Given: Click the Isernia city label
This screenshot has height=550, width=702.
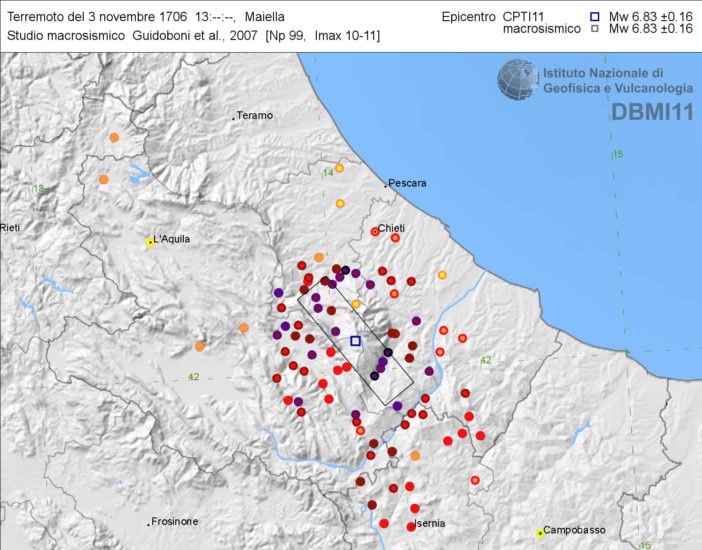Looking at the screenshot, I should click(x=428, y=524).
